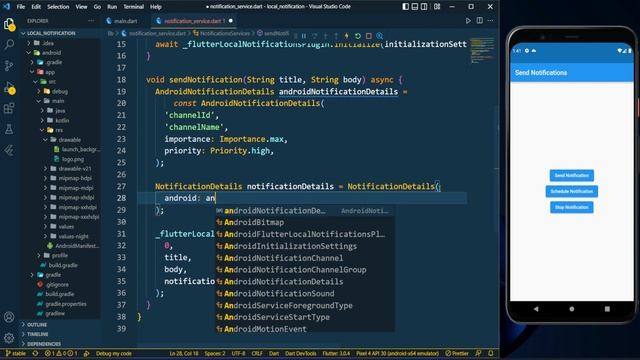Screen dimensions: 640x360
Task: Click Ln 28, Col 18 cursor position
Action: click(x=184, y=353)
